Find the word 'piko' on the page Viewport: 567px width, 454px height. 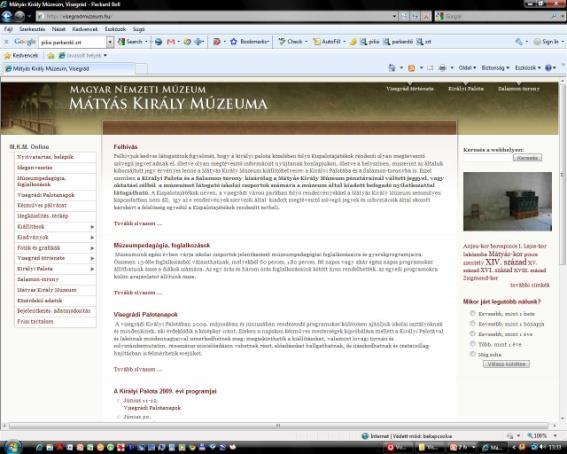pos(370,42)
